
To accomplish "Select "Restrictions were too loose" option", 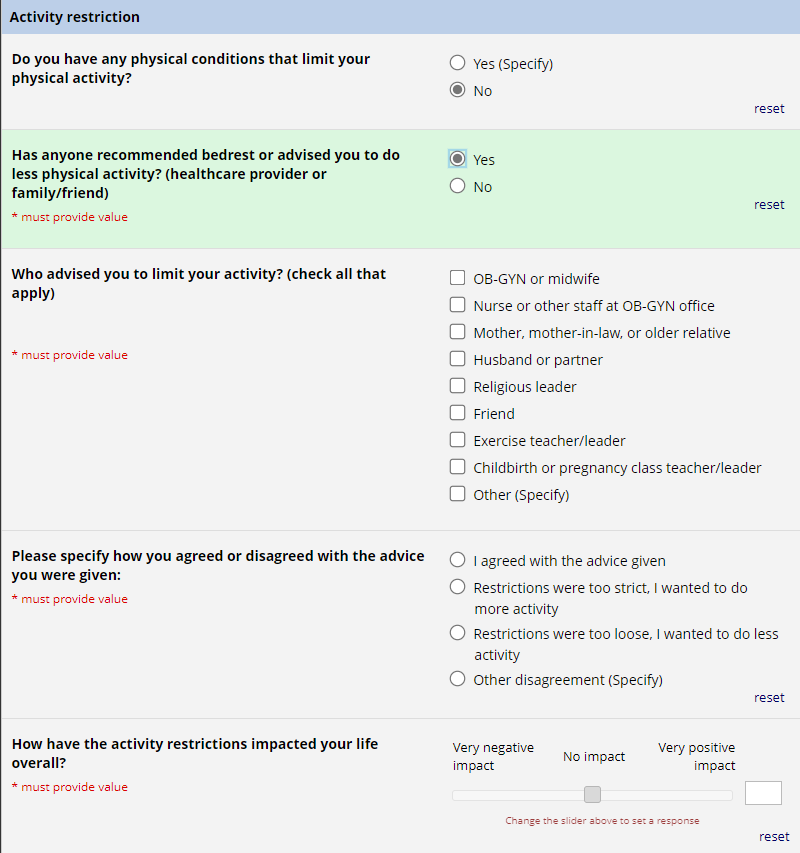I will click(457, 631).
